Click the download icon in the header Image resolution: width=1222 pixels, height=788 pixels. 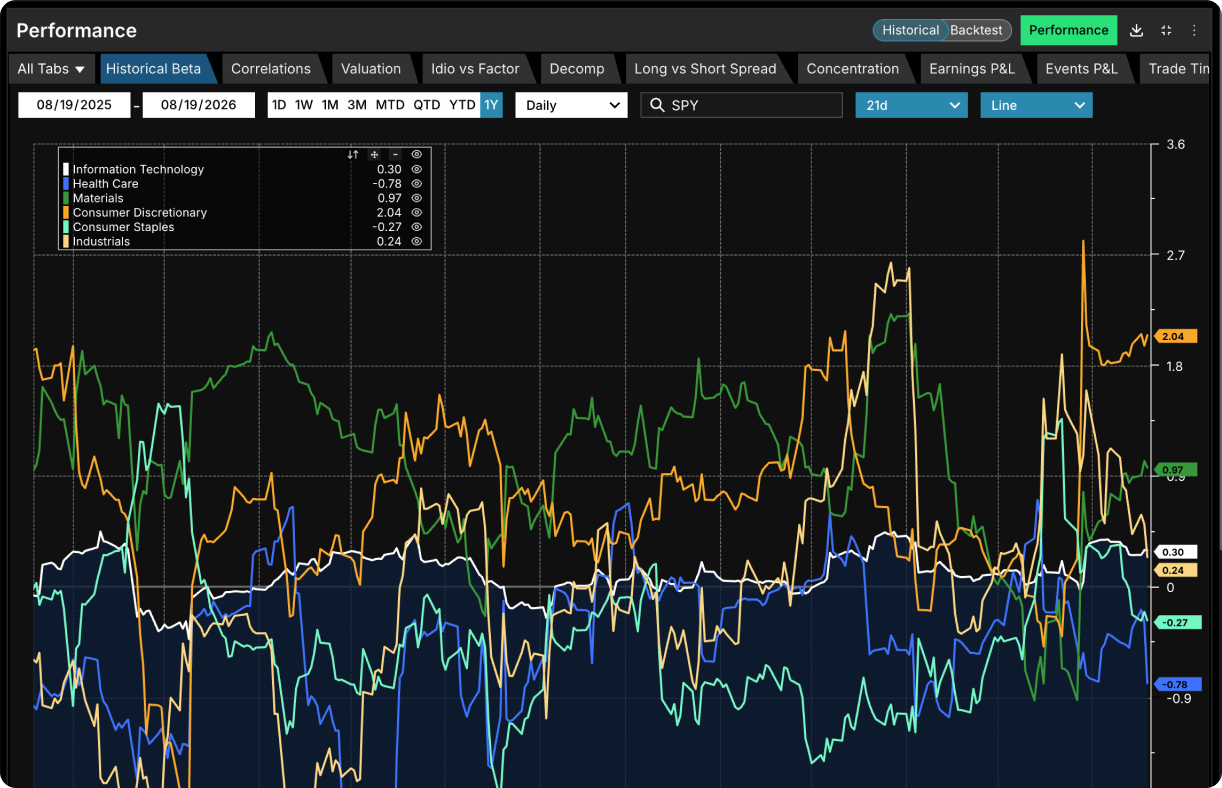(x=1136, y=30)
